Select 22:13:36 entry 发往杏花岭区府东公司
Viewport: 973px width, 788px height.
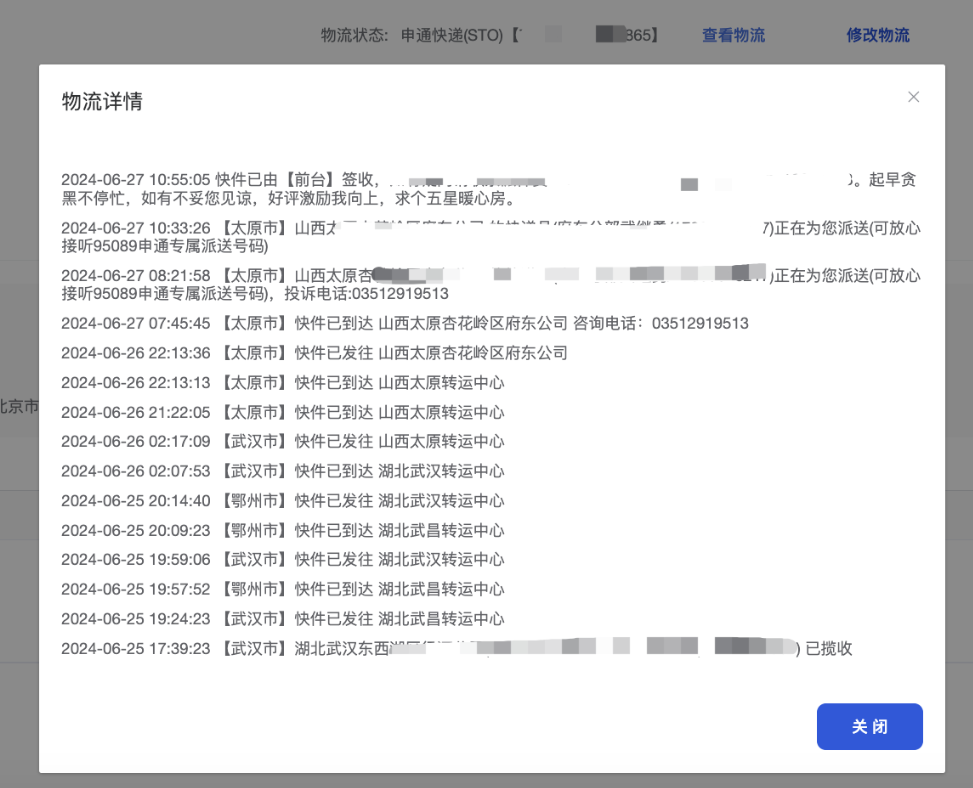pos(314,353)
